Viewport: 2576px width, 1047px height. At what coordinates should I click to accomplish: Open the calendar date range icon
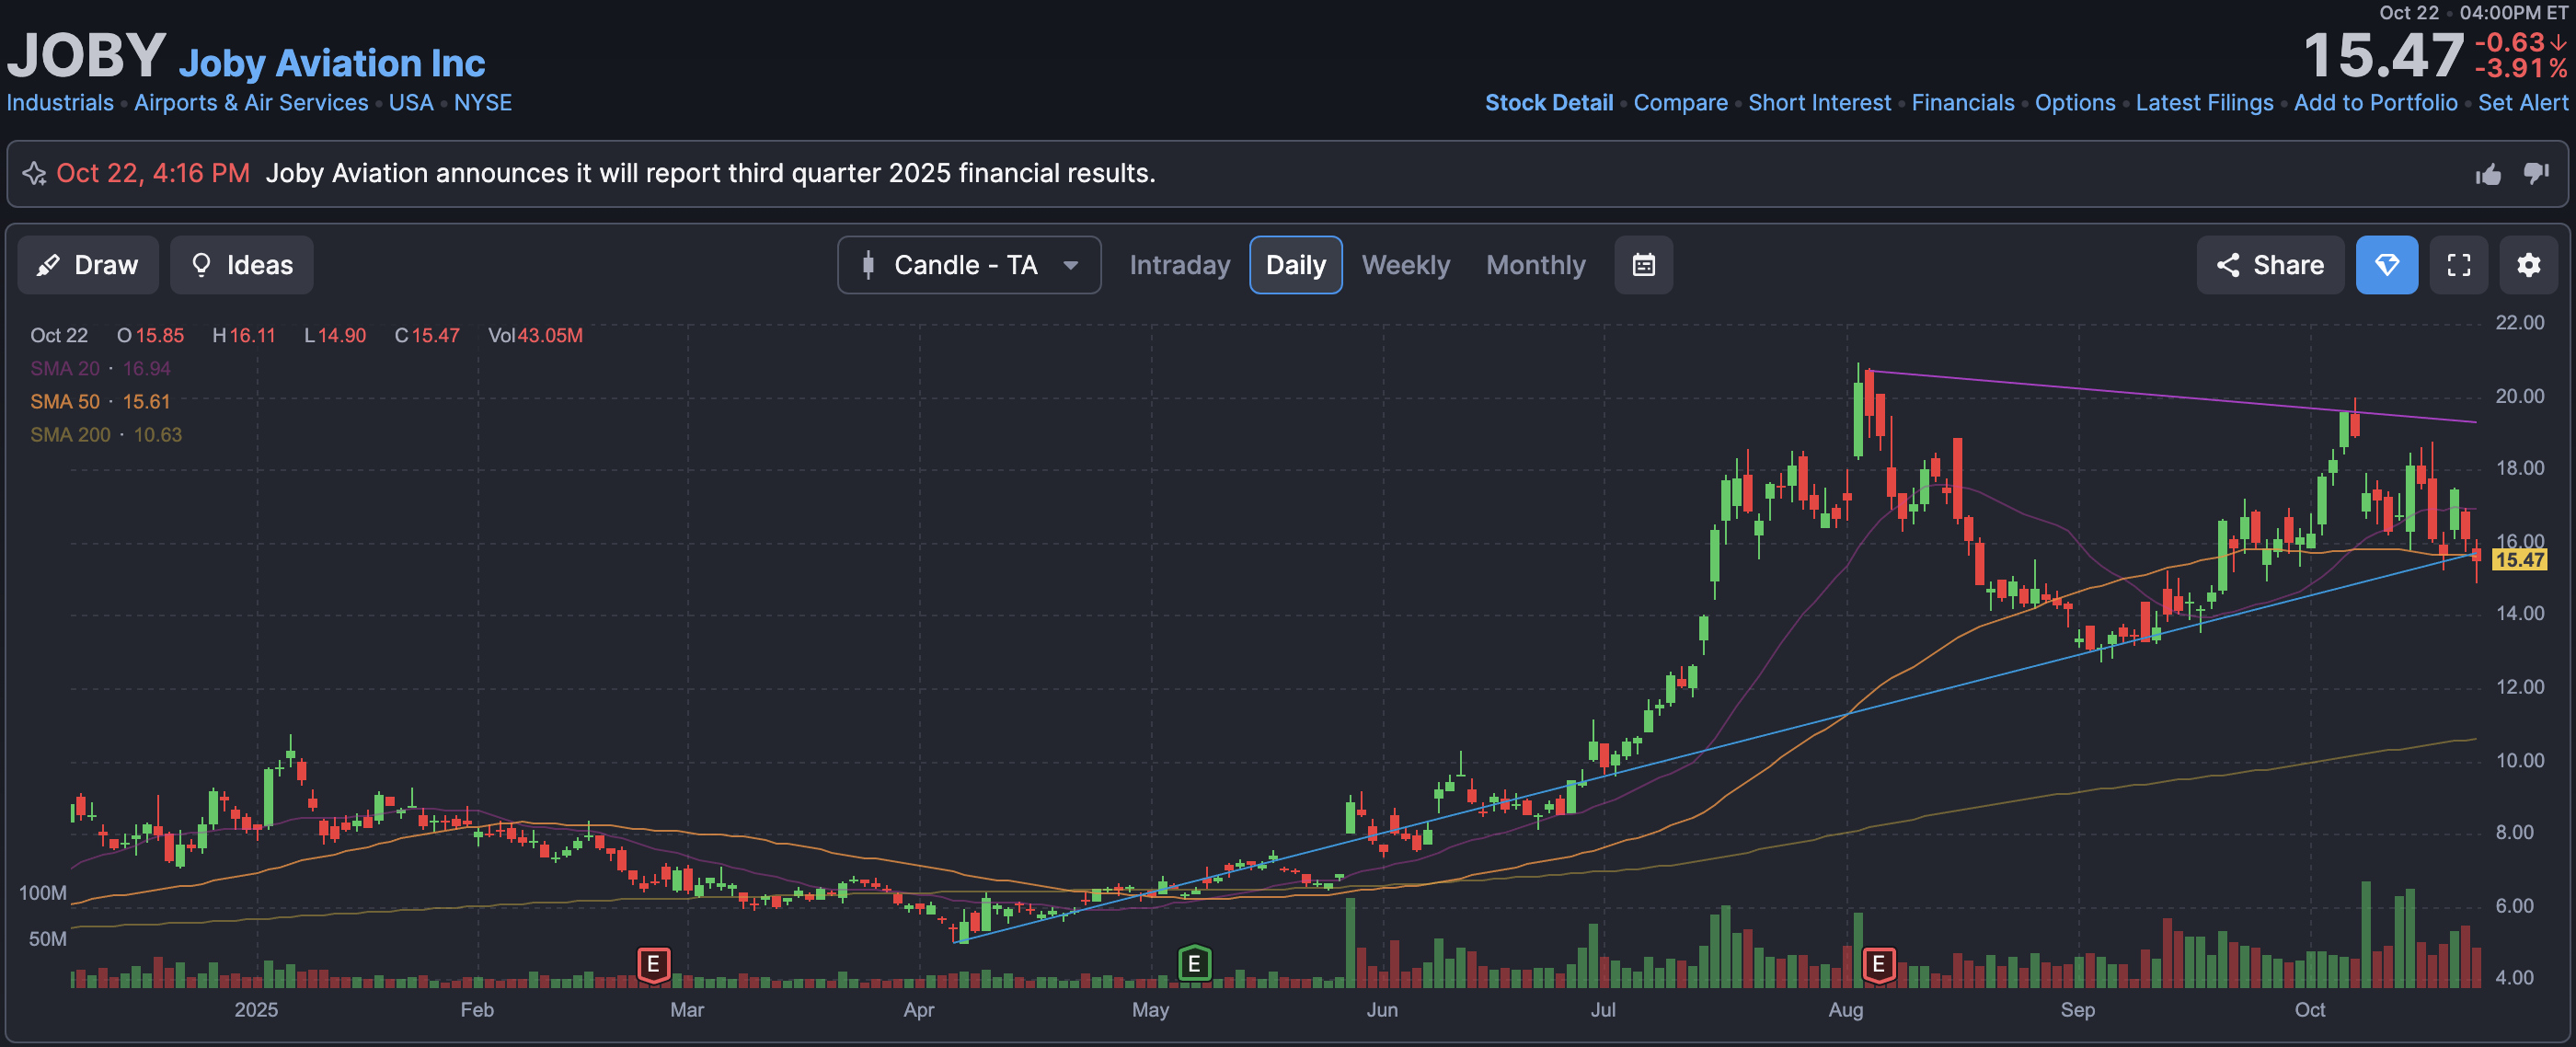pos(1643,265)
